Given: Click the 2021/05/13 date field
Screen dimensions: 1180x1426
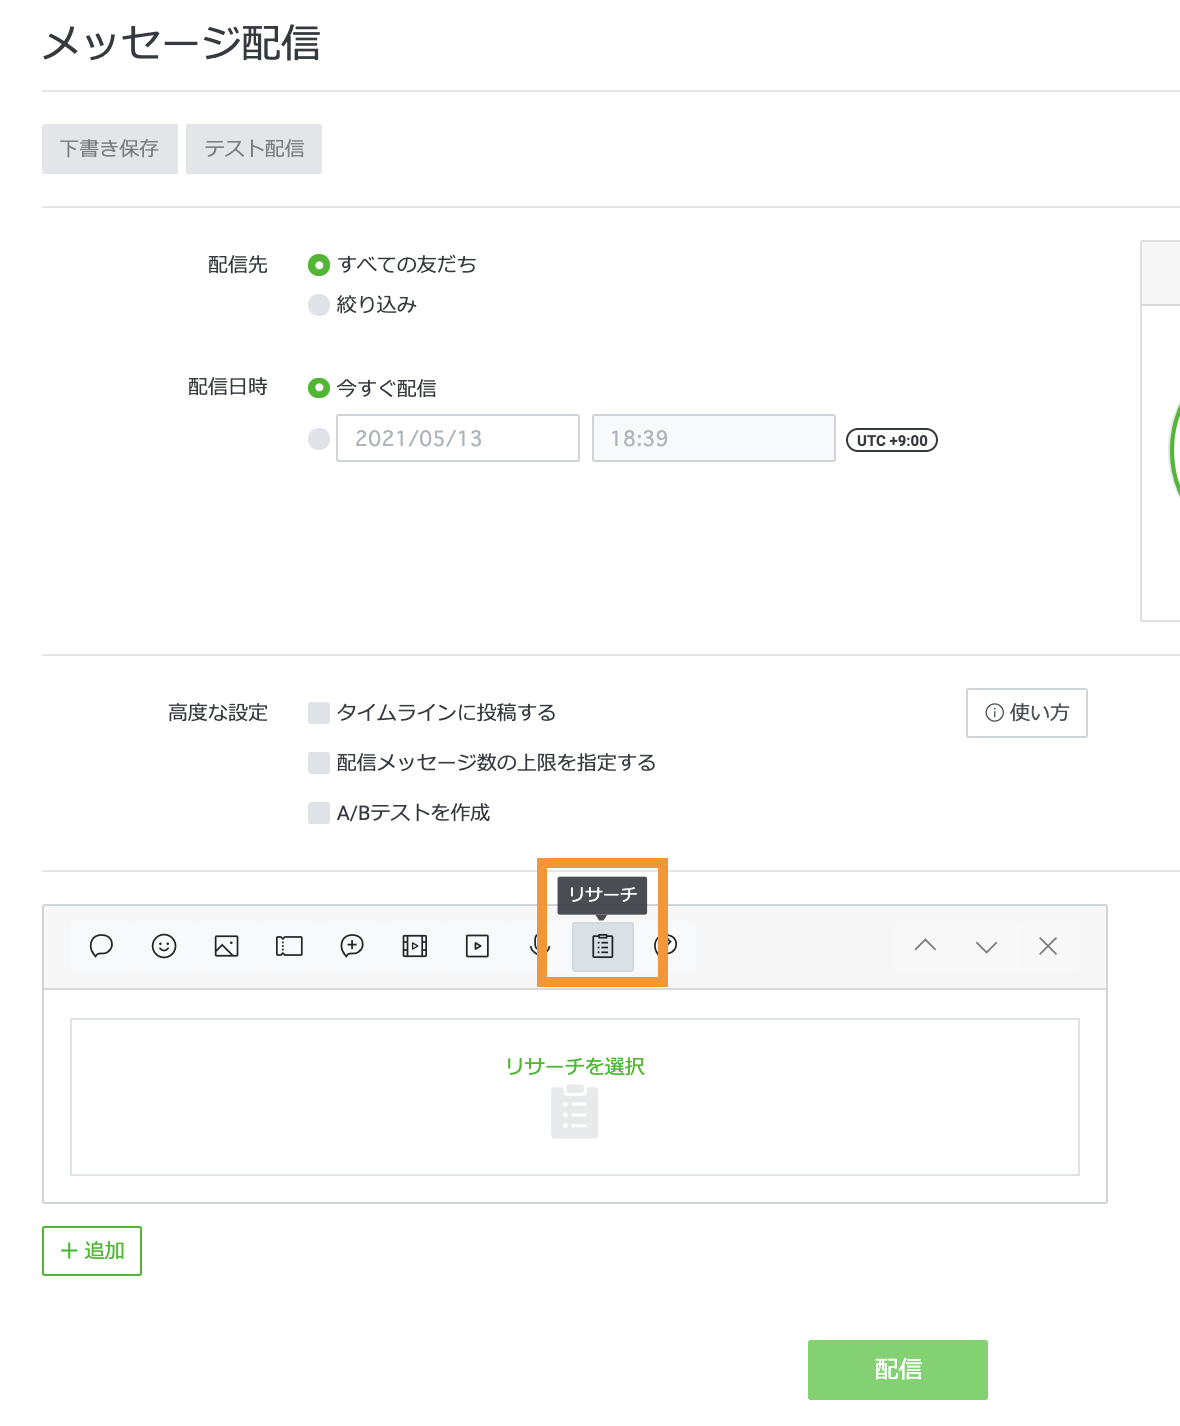Looking at the screenshot, I should pos(458,439).
